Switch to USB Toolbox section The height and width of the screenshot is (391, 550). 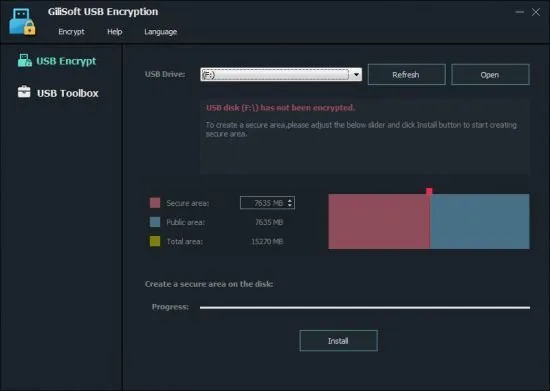click(x=68, y=93)
